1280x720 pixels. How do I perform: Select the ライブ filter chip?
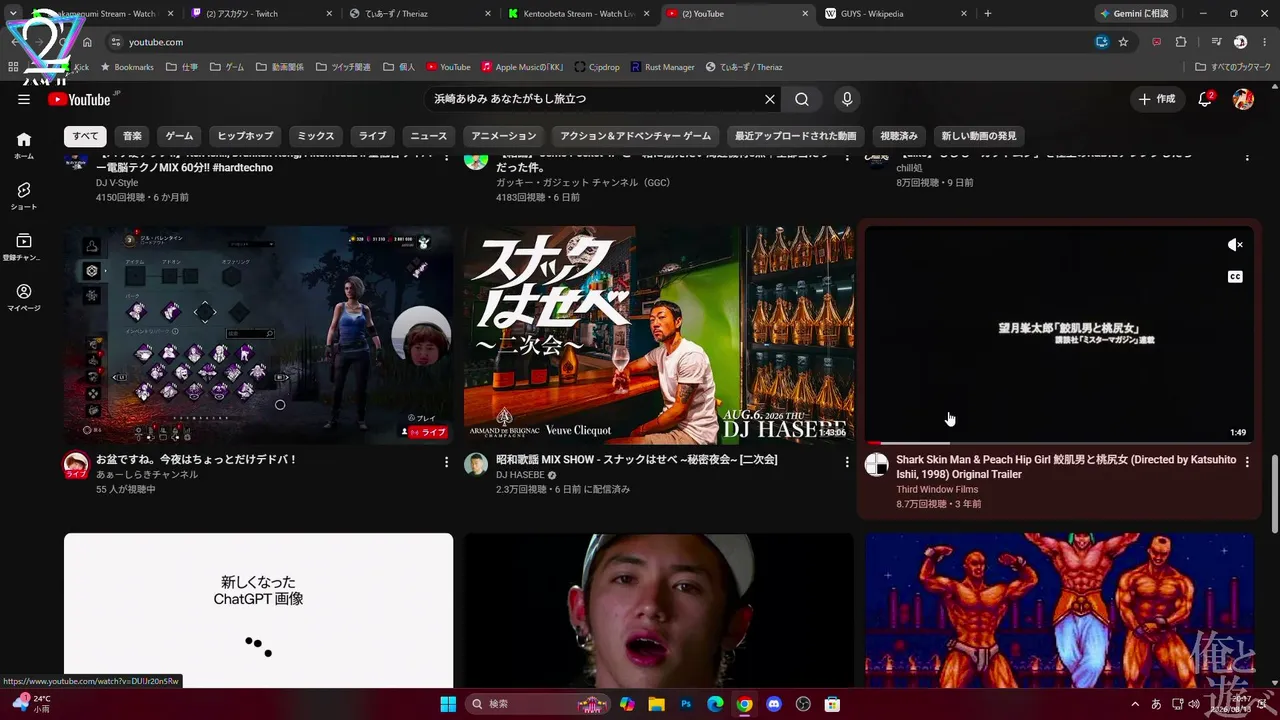(x=372, y=136)
